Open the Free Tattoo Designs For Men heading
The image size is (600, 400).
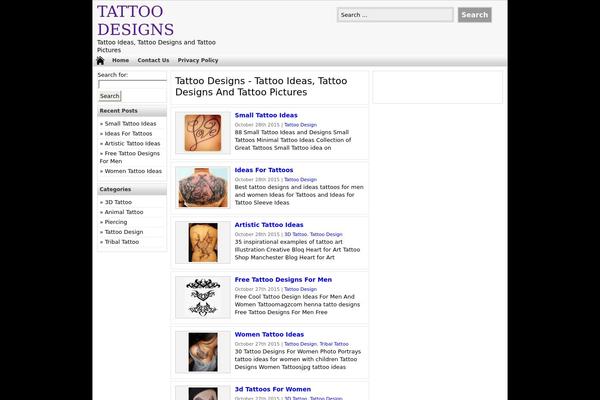[x=283, y=279]
